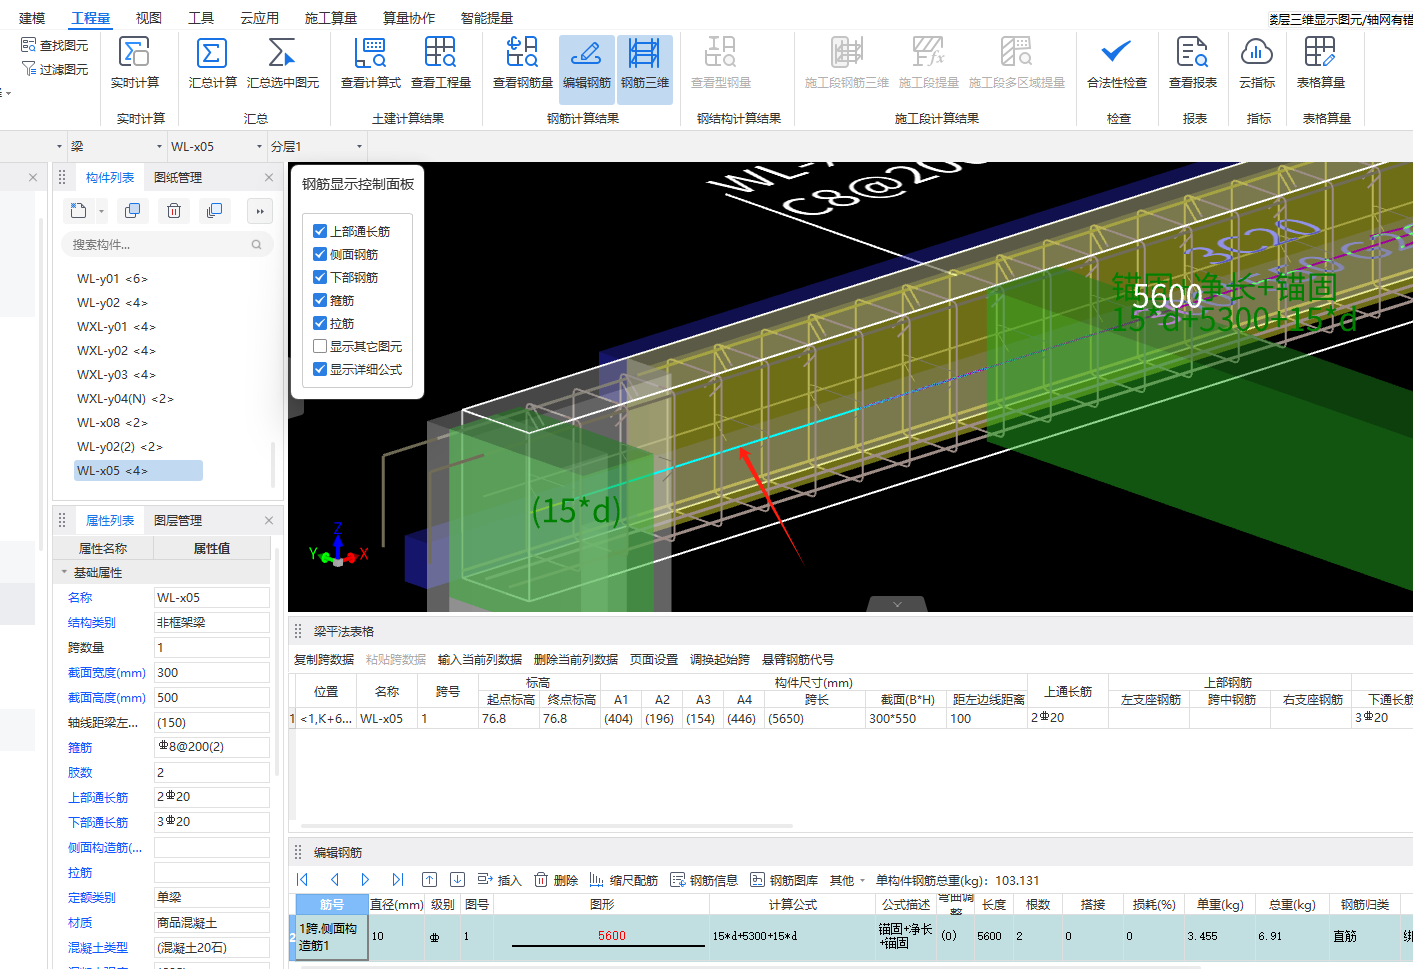The height and width of the screenshot is (969, 1413).
Task: Click the copy component icon
Action: click(132, 211)
